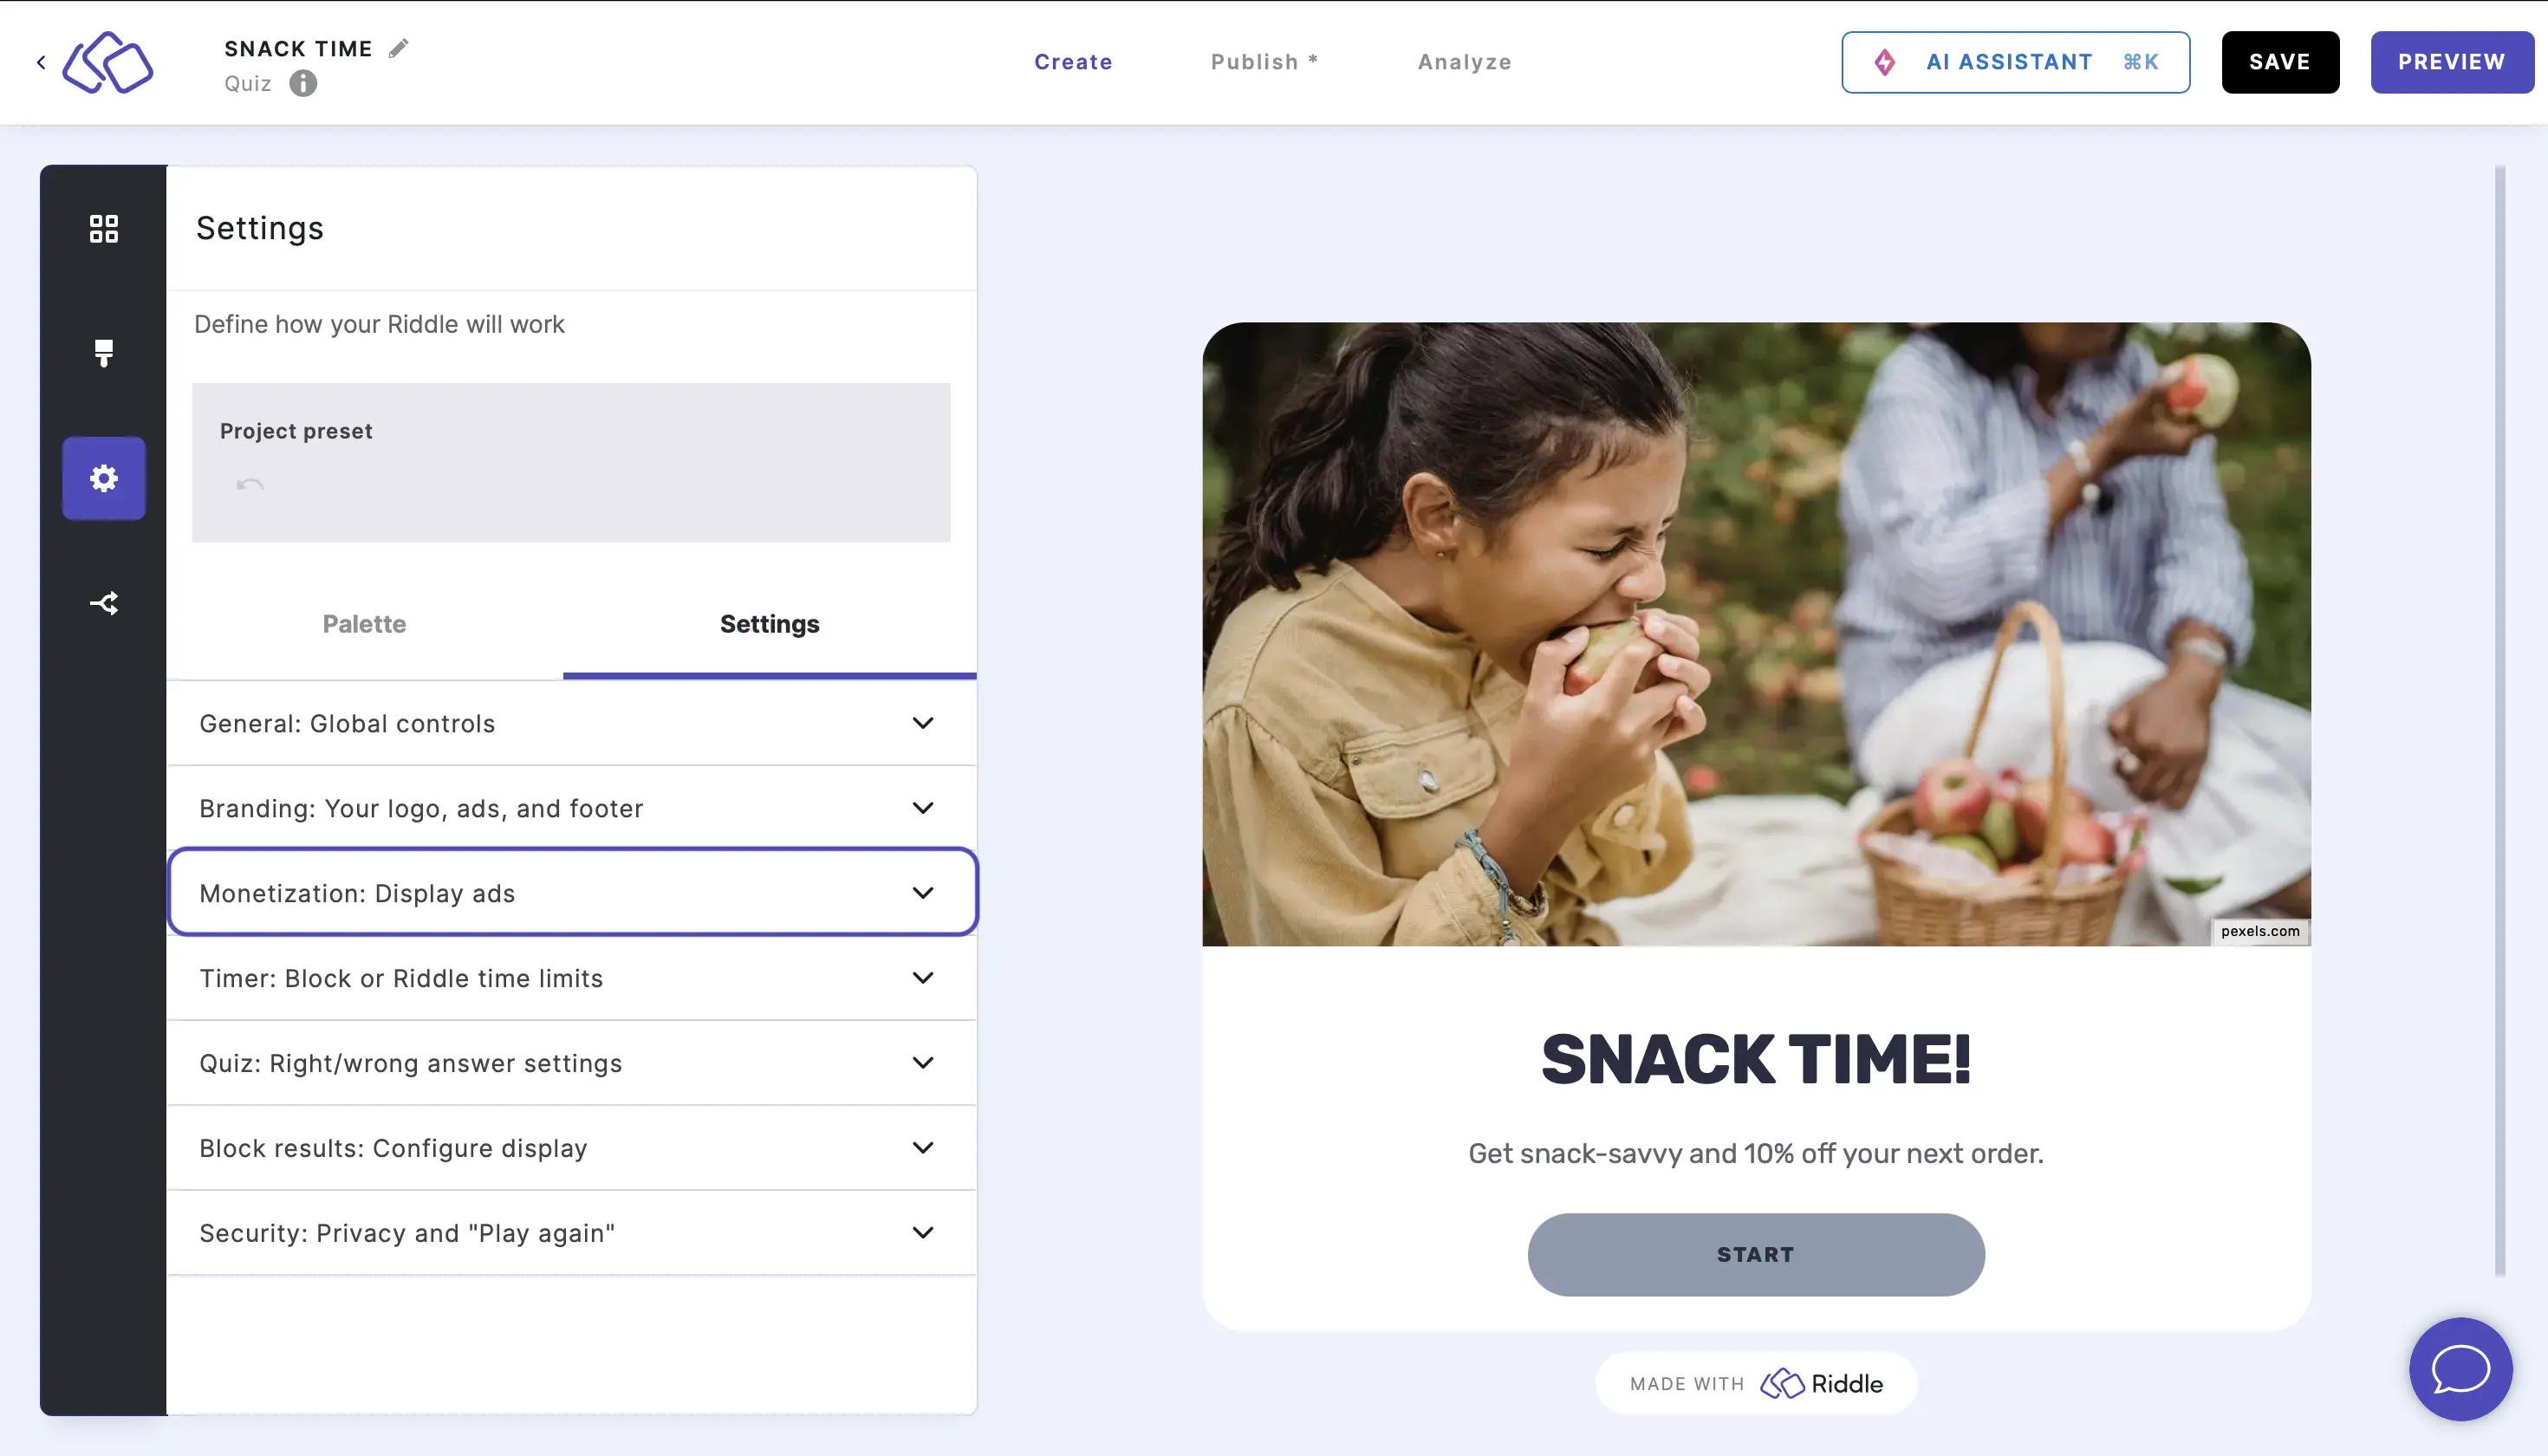Viewport: 2548px width, 1456px height.
Task: Click the Riddle logo icon top left
Action: (107, 62)
